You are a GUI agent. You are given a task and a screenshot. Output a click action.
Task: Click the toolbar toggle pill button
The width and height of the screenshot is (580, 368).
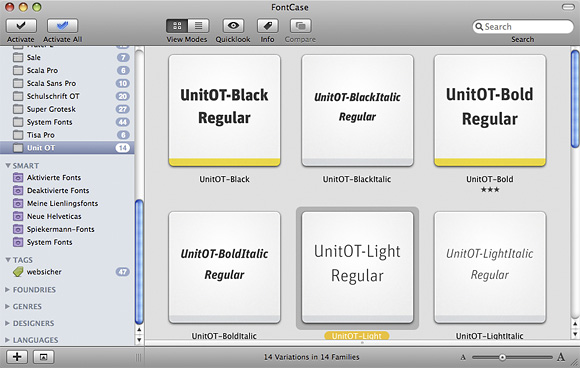568,7
